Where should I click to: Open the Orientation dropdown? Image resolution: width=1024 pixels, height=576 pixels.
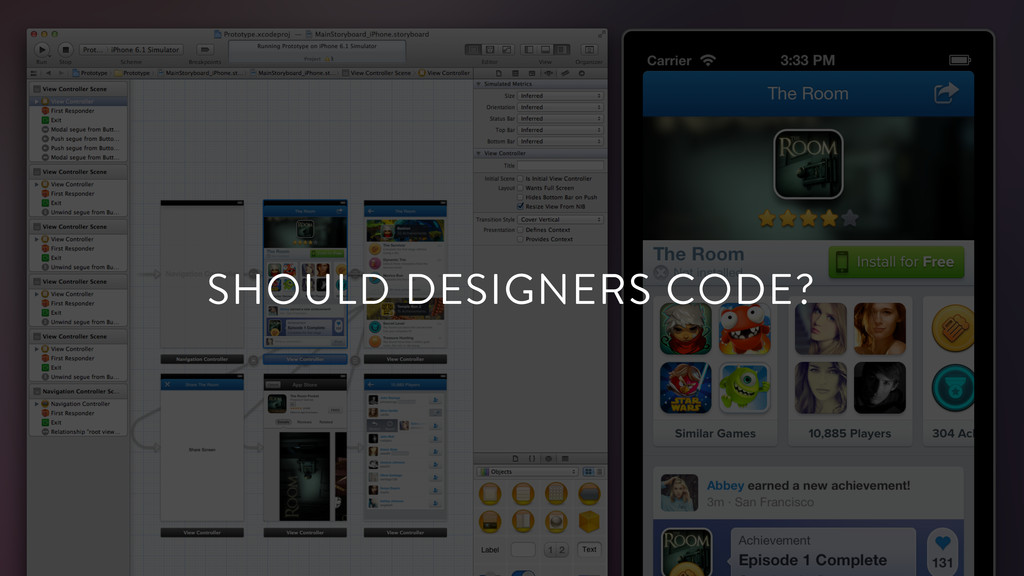pyautogui.click(x=560, y=107)
